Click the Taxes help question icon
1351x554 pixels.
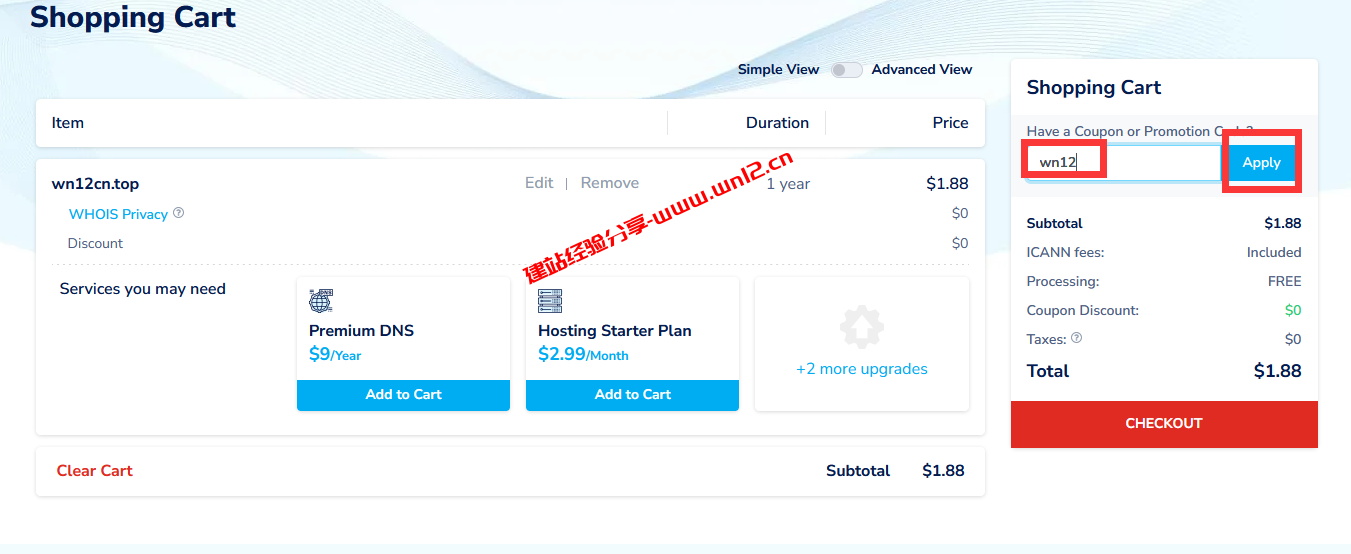pos(1077,338)
